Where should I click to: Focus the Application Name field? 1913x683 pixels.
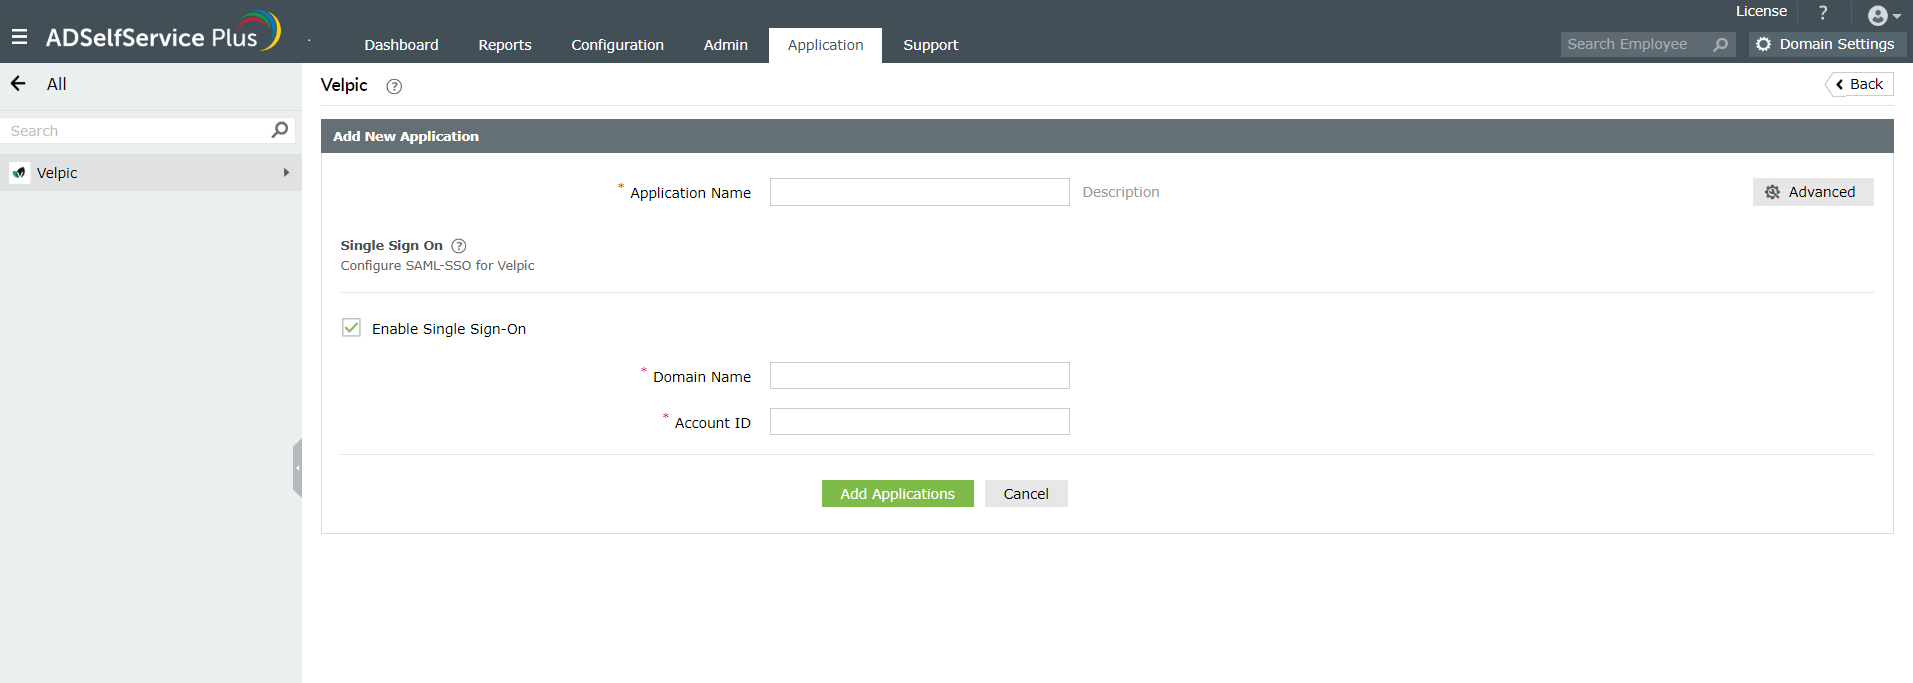pos(920,192)
